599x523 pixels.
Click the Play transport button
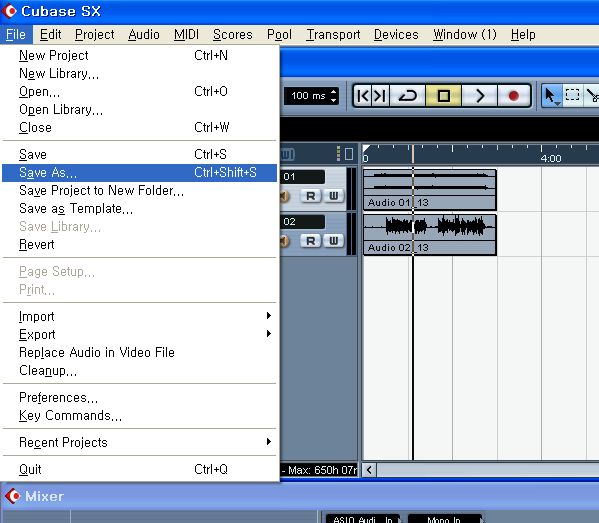coord(479,96)
